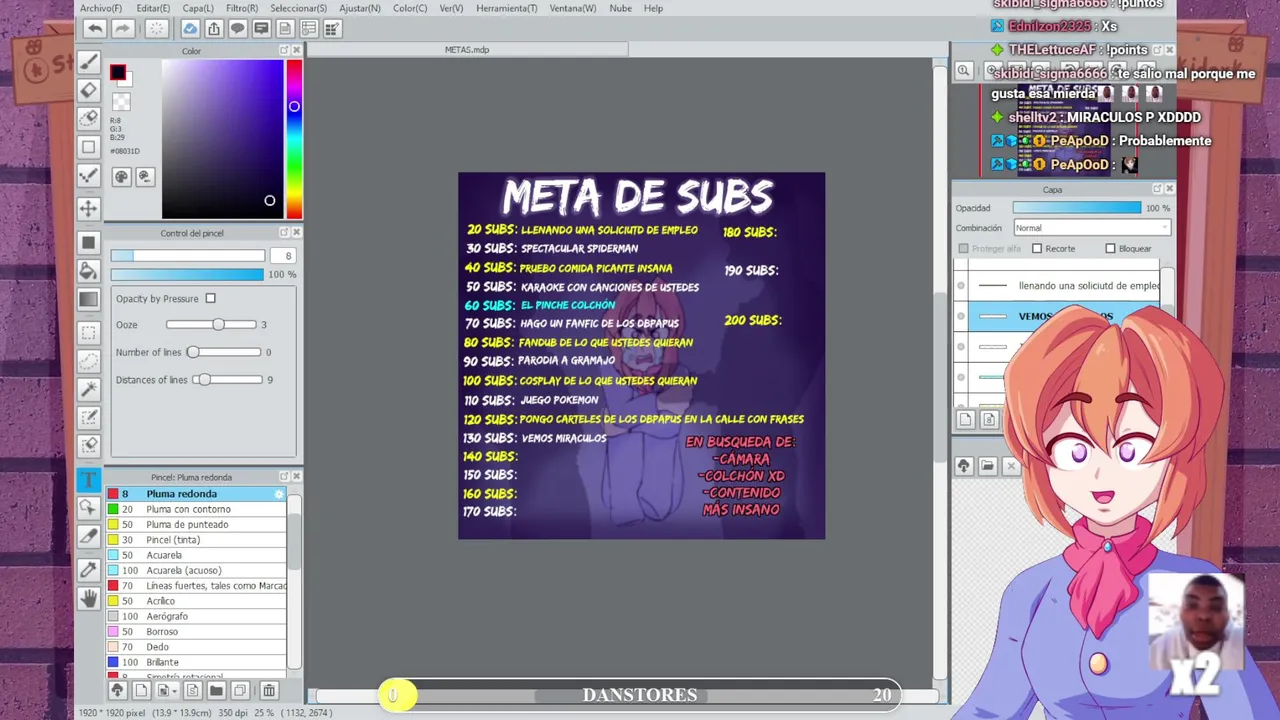The image size is (1280, 720).
Task: Enable the Proteger alfa checkbox
Action: [x=964, y=248]
